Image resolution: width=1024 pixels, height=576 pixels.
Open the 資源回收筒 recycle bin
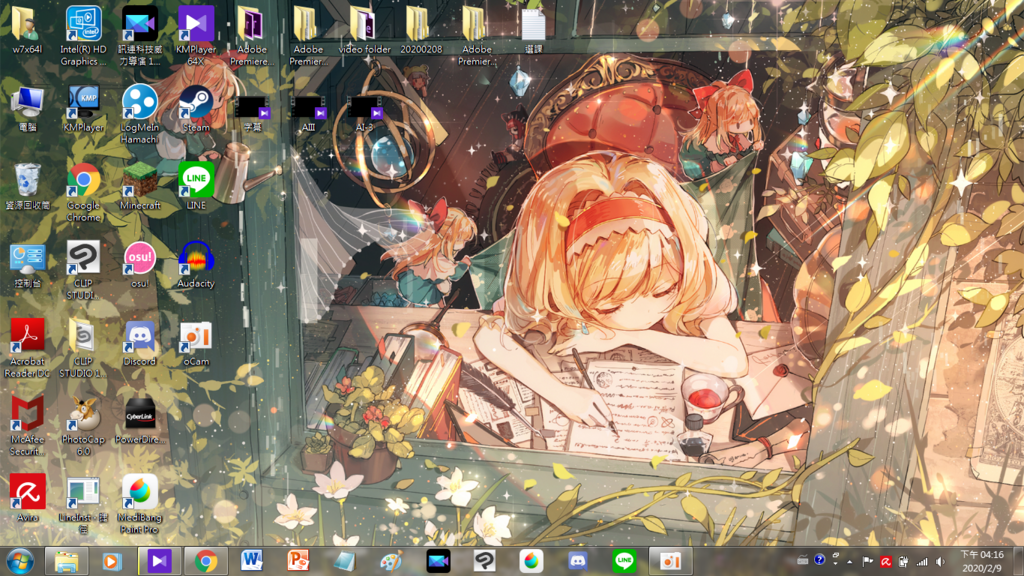[27, 187]
